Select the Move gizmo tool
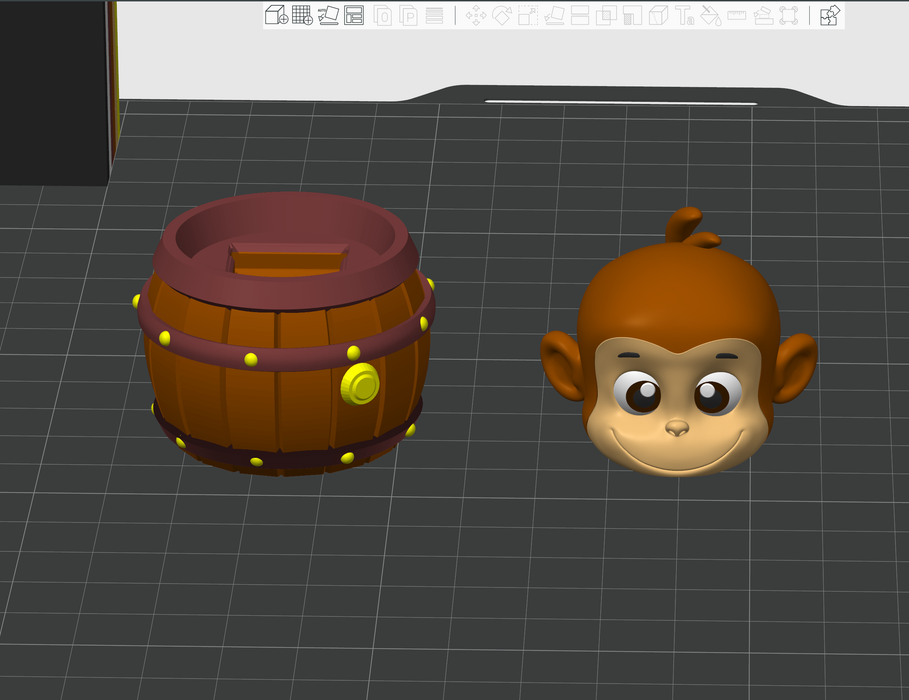This screenshot has height=700, width=909. coord(476,15)
